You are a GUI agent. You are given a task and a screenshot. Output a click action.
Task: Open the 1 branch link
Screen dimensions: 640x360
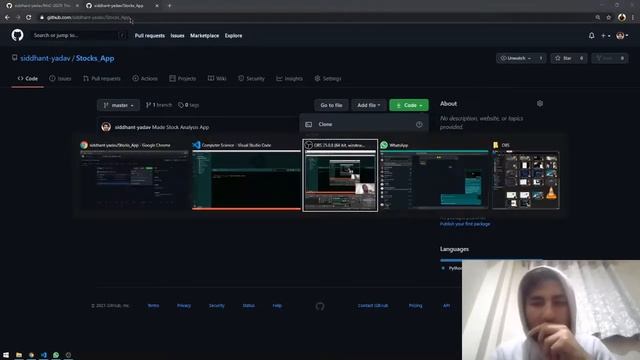(159, 105)
